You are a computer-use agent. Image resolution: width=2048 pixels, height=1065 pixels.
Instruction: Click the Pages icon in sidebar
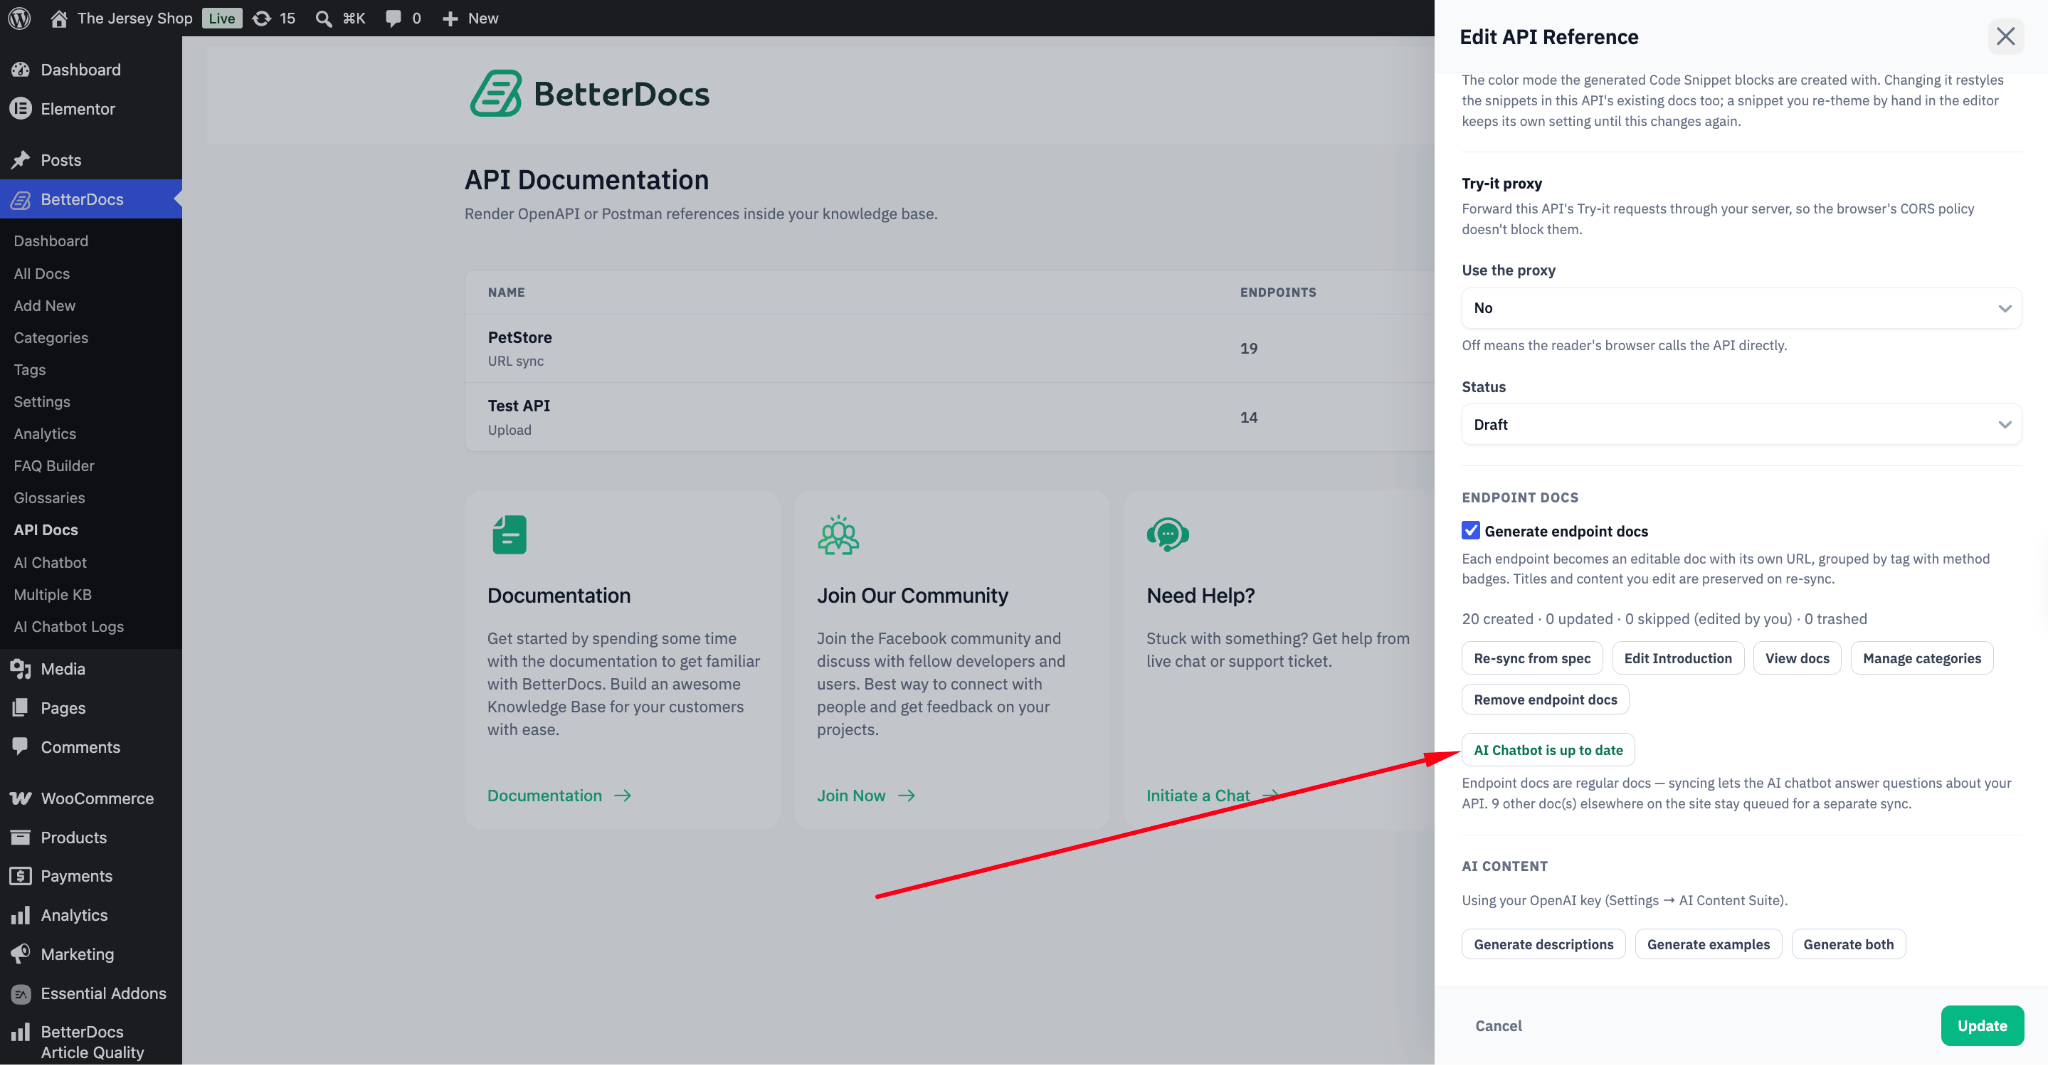click(x=20, y=708)
